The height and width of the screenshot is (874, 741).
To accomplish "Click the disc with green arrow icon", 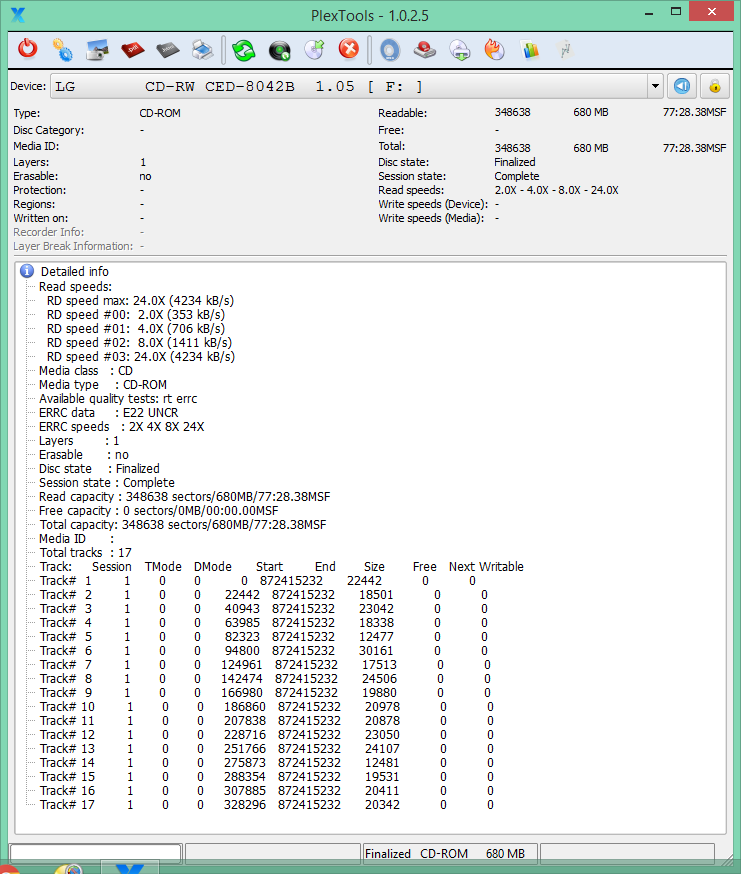I will [x=314, y=50].
